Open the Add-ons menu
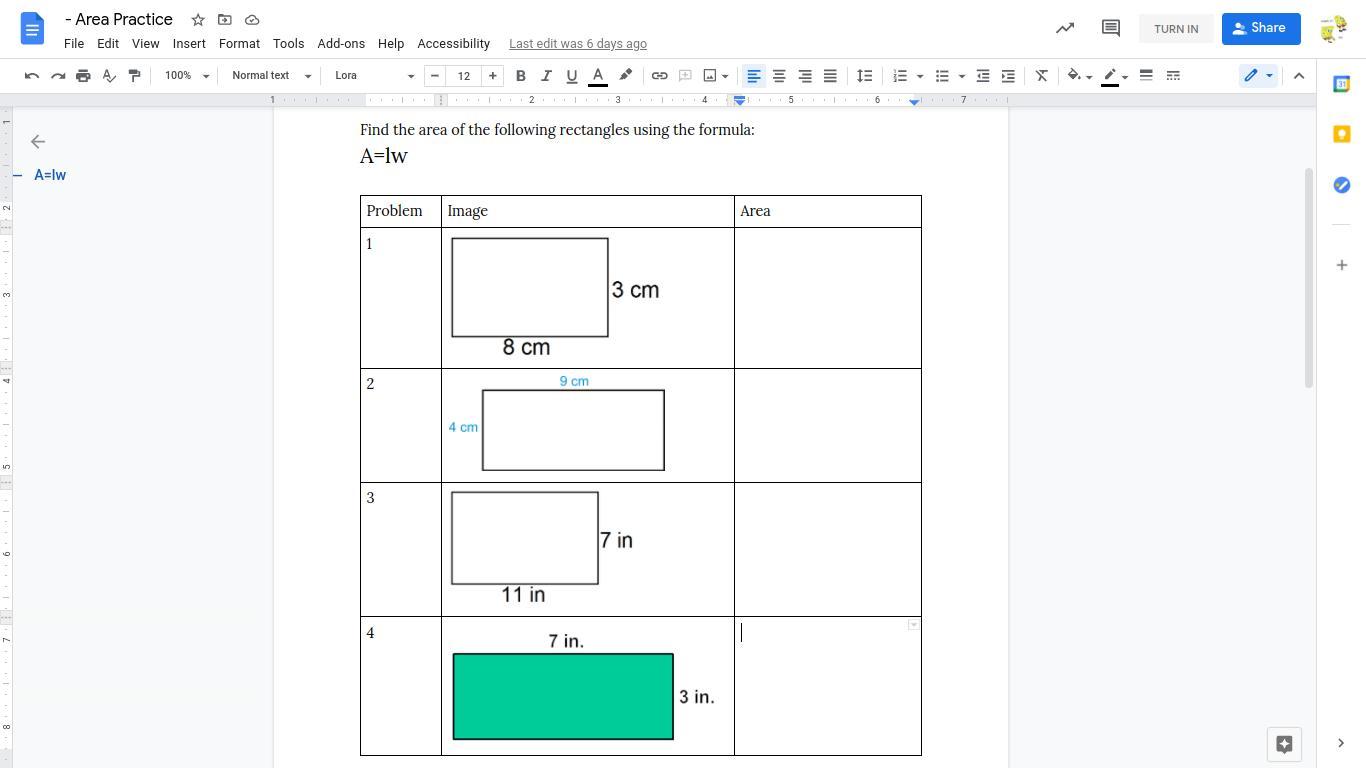This screenshot has width=1366, height=768. (341, 44)
